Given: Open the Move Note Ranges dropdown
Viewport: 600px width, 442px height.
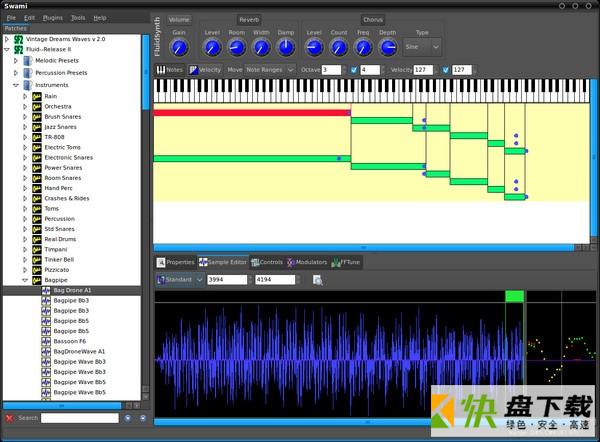Looking at the screenshot, I should click(270, 70).
